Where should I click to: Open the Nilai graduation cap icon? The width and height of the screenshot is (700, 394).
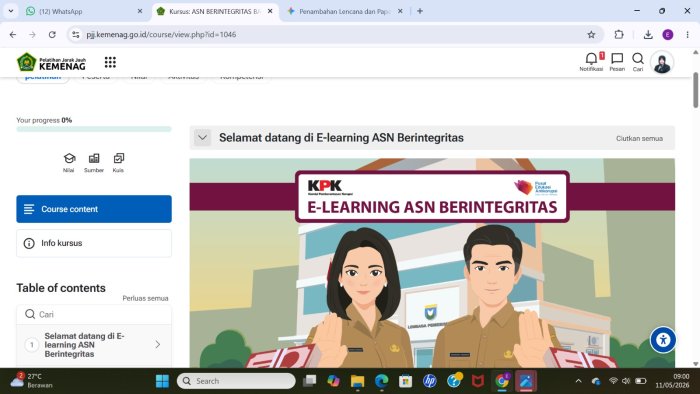(x=69, y=162)
